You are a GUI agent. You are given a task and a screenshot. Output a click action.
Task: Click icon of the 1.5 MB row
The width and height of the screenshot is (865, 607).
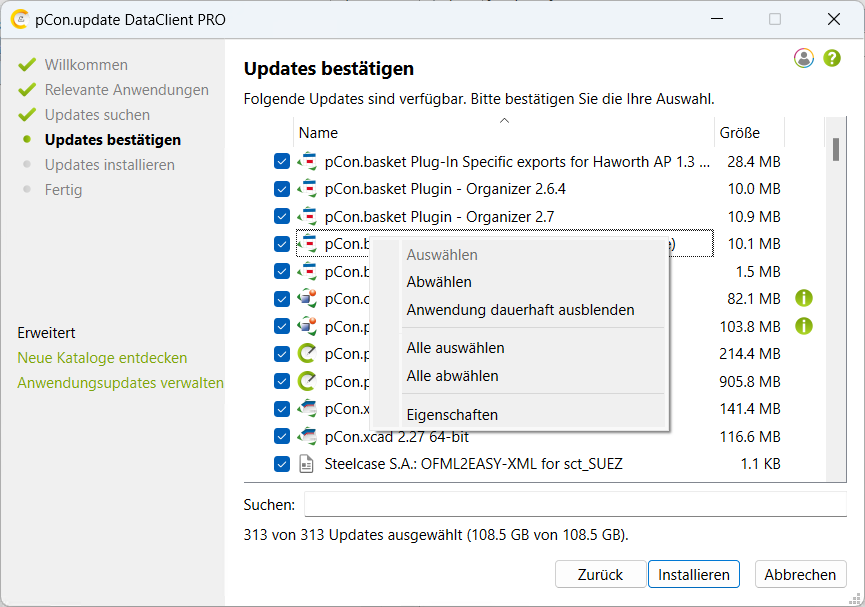pos(307,271)
